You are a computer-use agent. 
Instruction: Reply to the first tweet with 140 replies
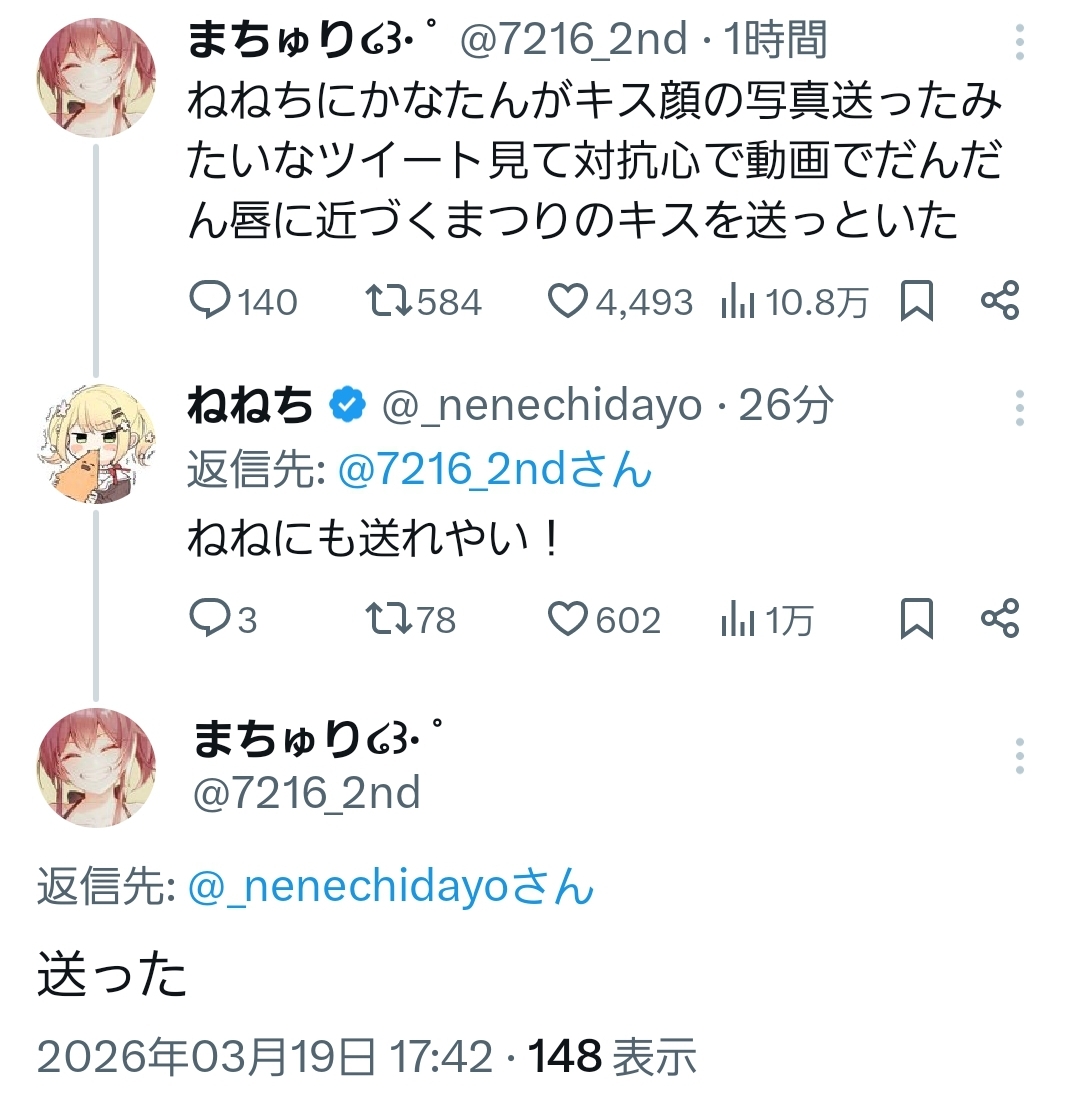[210, 301]
